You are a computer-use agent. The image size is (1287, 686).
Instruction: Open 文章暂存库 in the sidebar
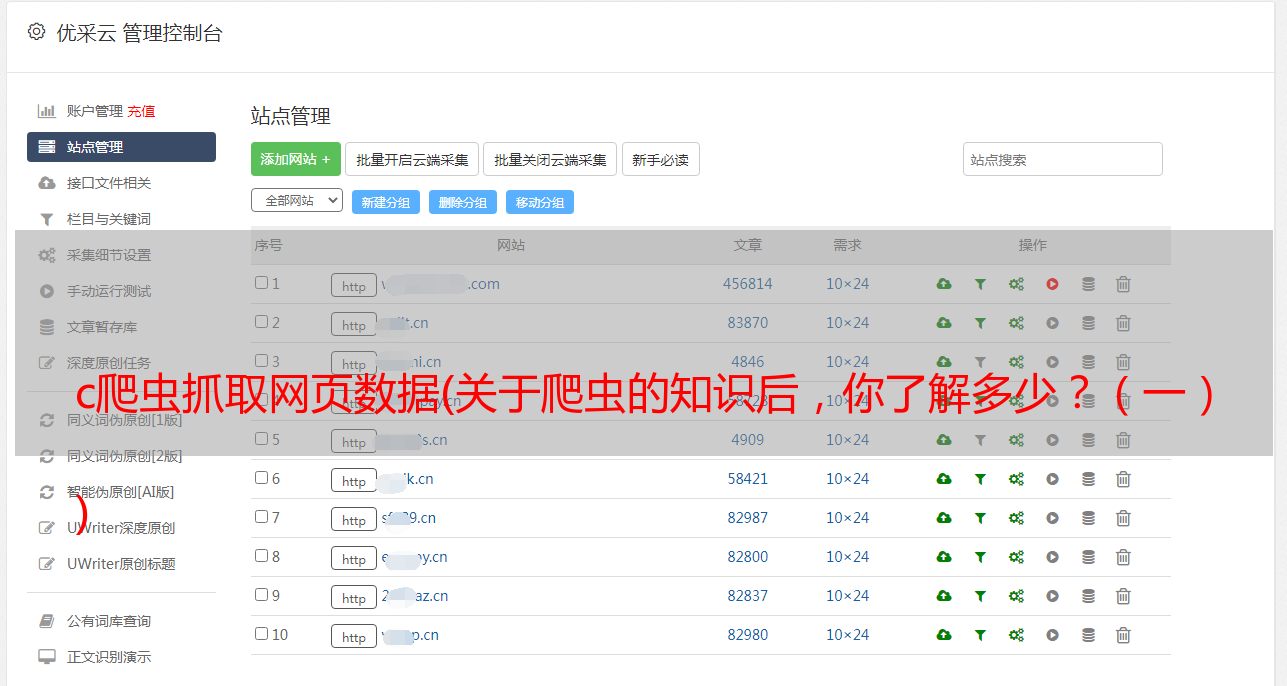(102, 327)
